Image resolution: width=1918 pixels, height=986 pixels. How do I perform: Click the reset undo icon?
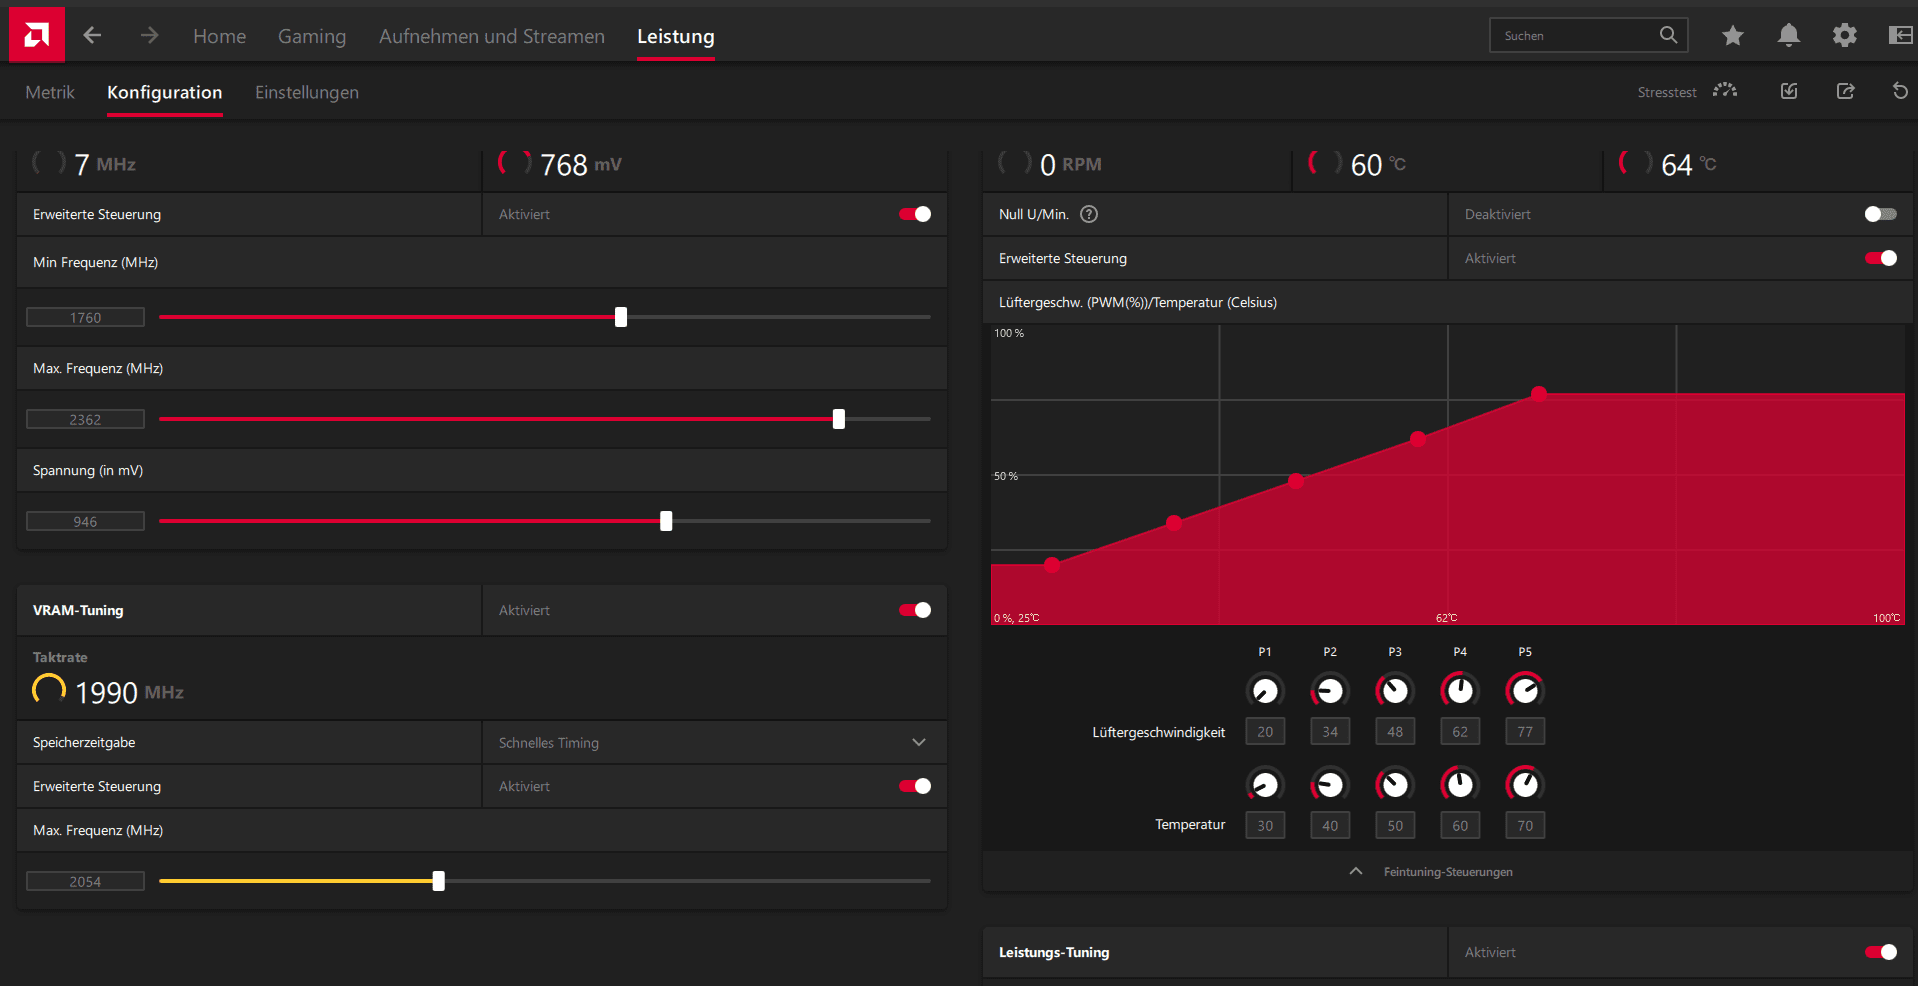[1900, 91]
